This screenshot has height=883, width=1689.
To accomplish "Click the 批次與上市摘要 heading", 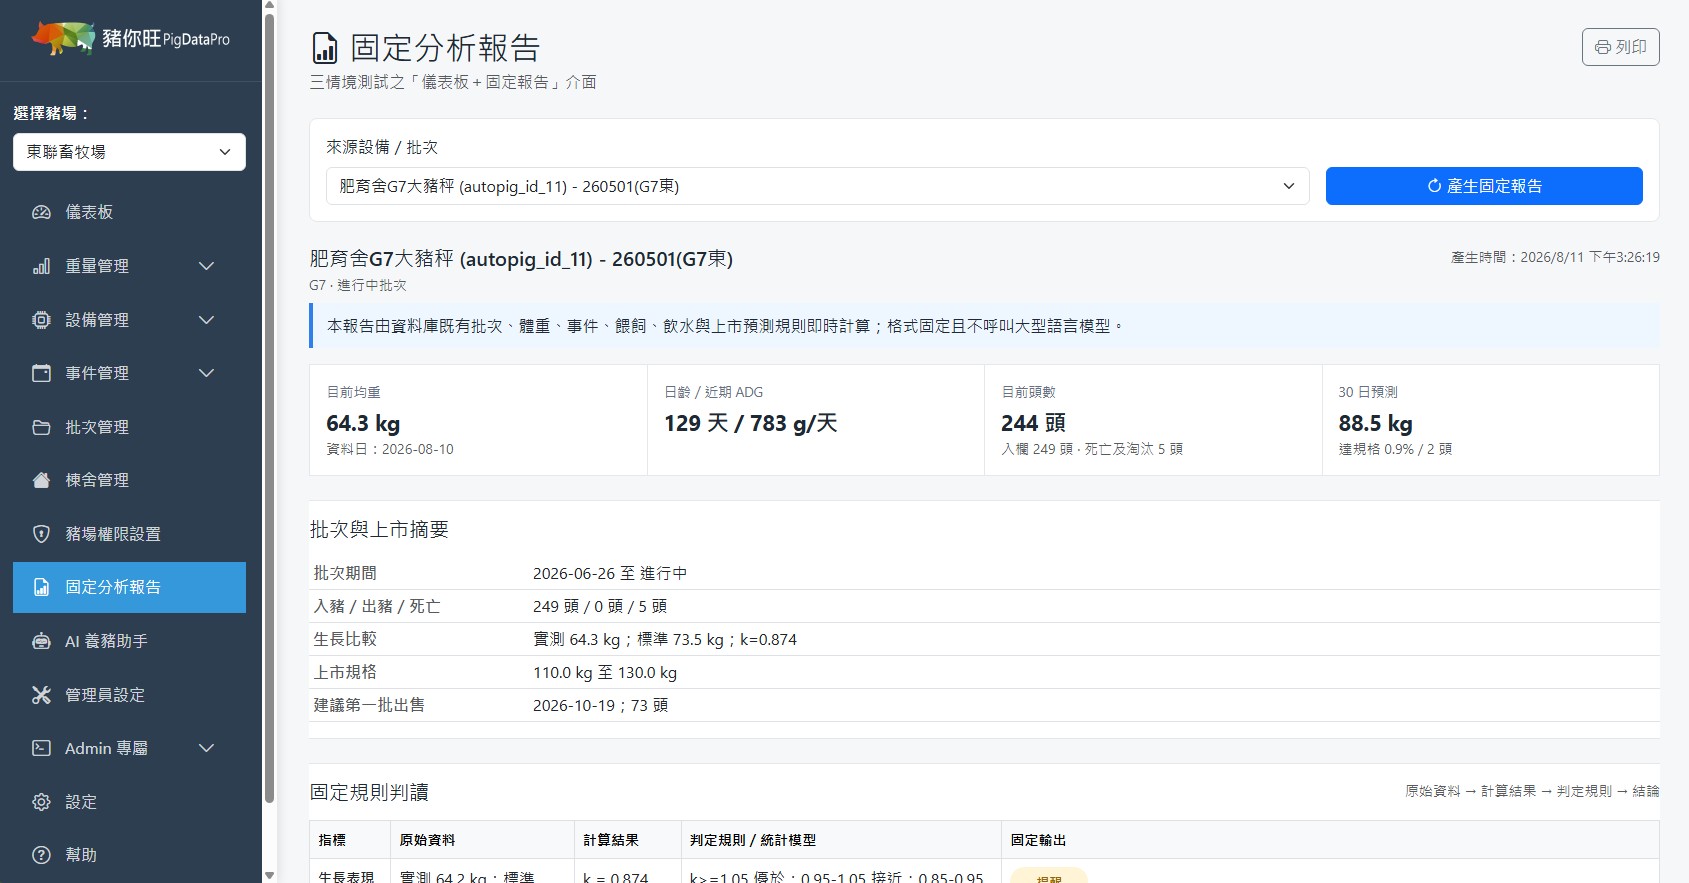I will tap(379, 530).
